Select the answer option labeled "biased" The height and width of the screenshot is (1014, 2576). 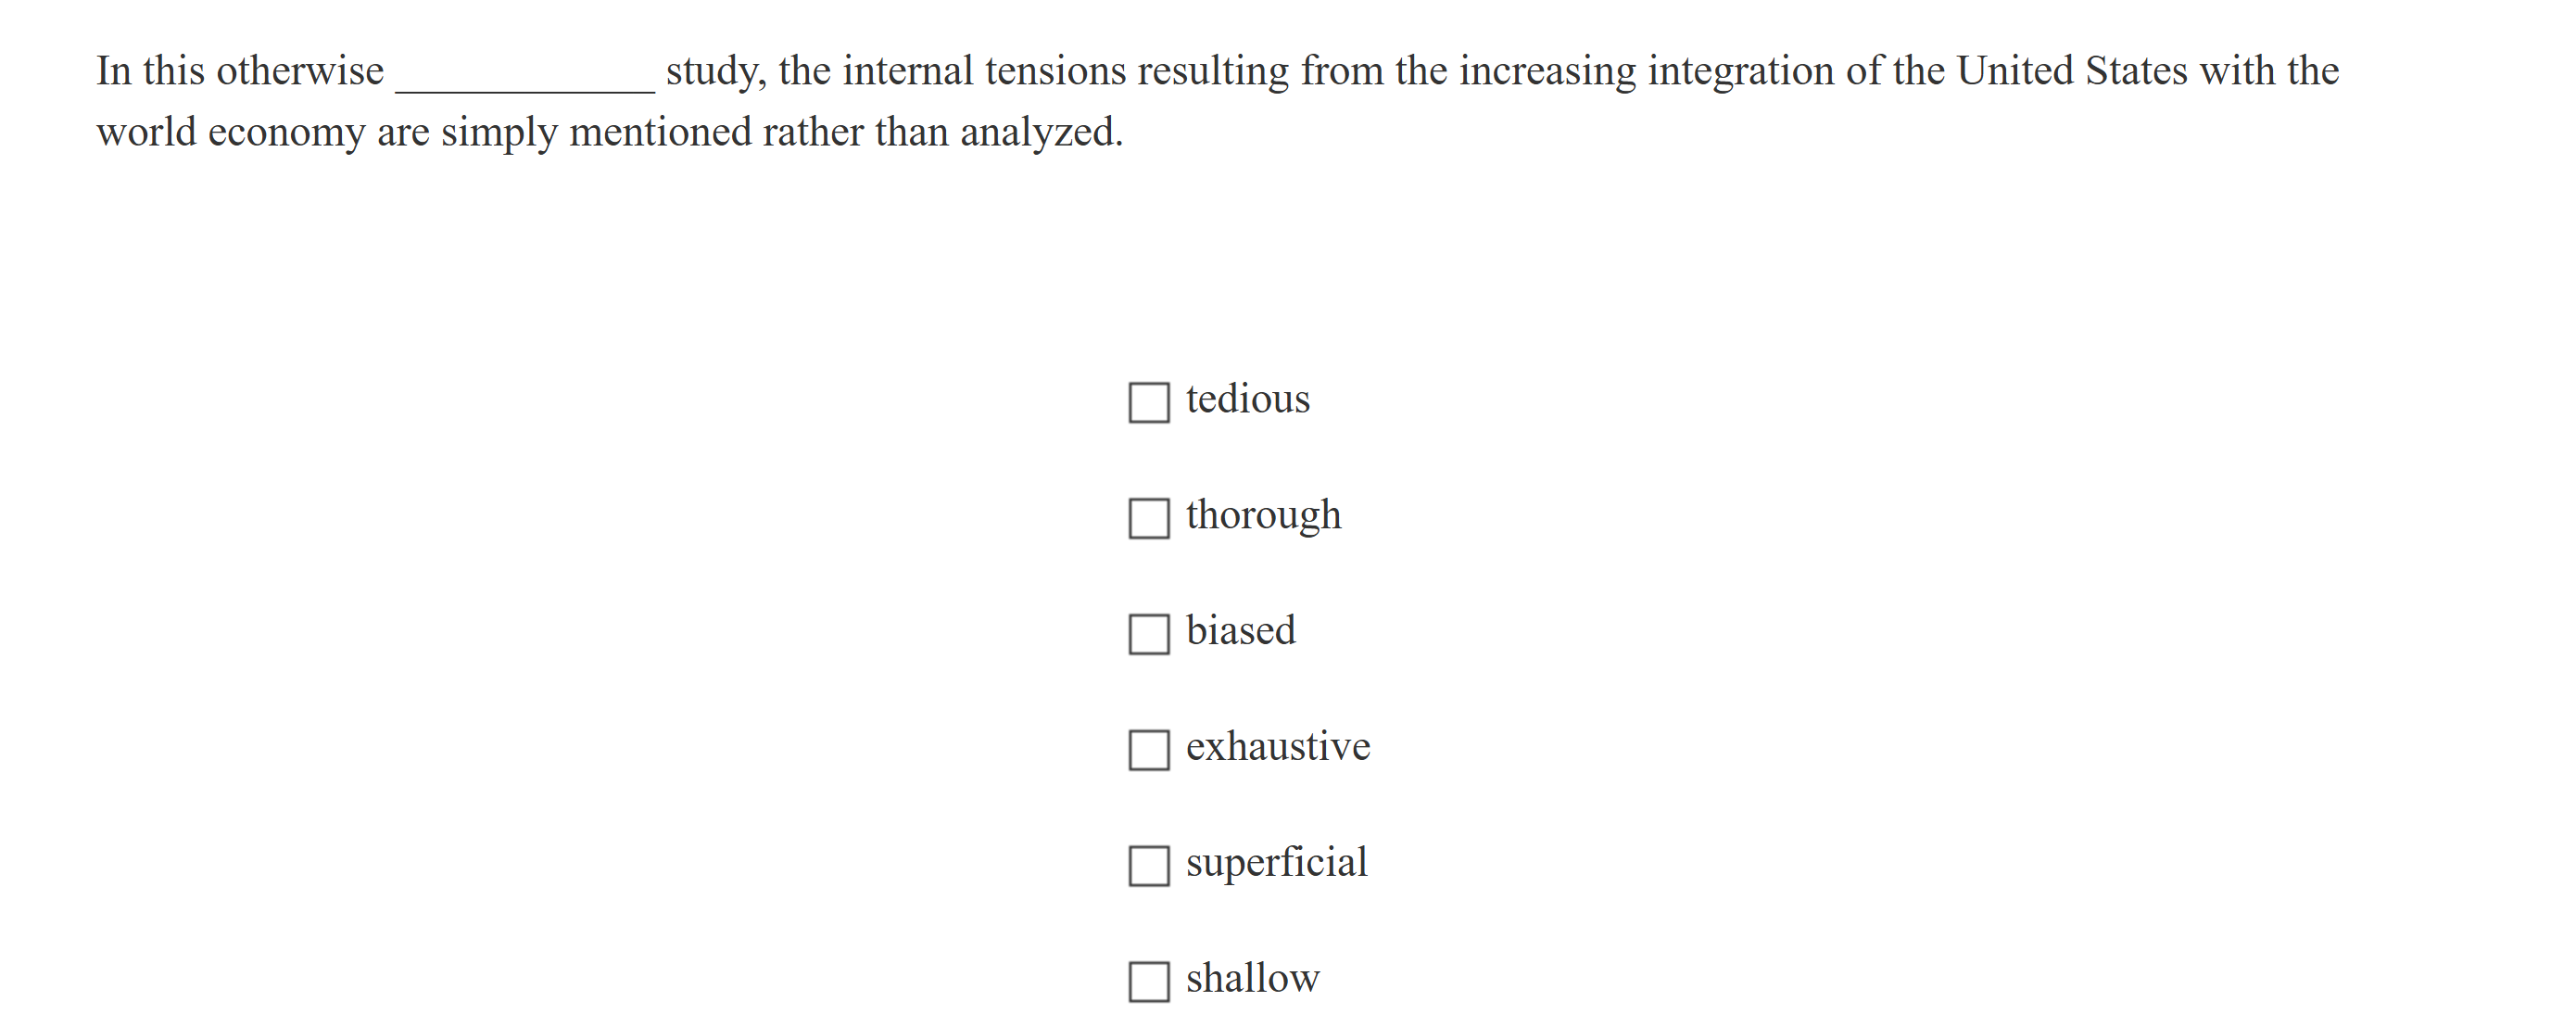click(1242, 630)
